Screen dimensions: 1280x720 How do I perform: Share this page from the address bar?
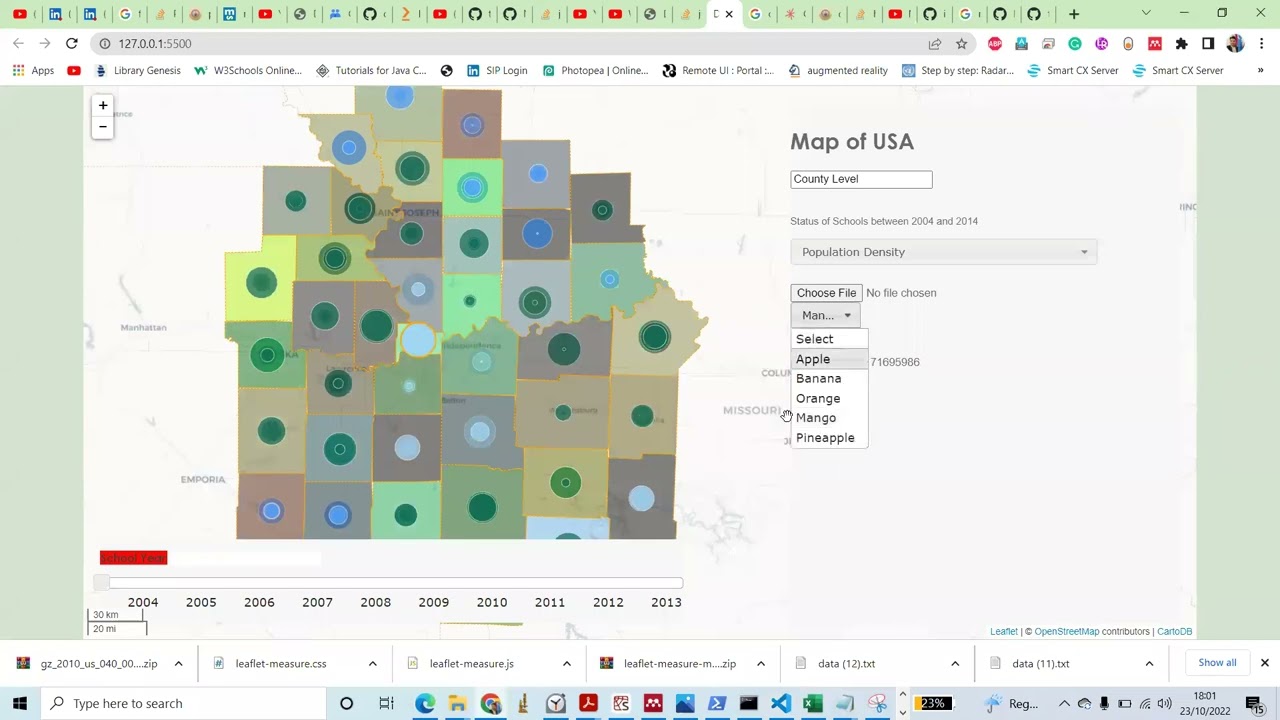(935, 44)
